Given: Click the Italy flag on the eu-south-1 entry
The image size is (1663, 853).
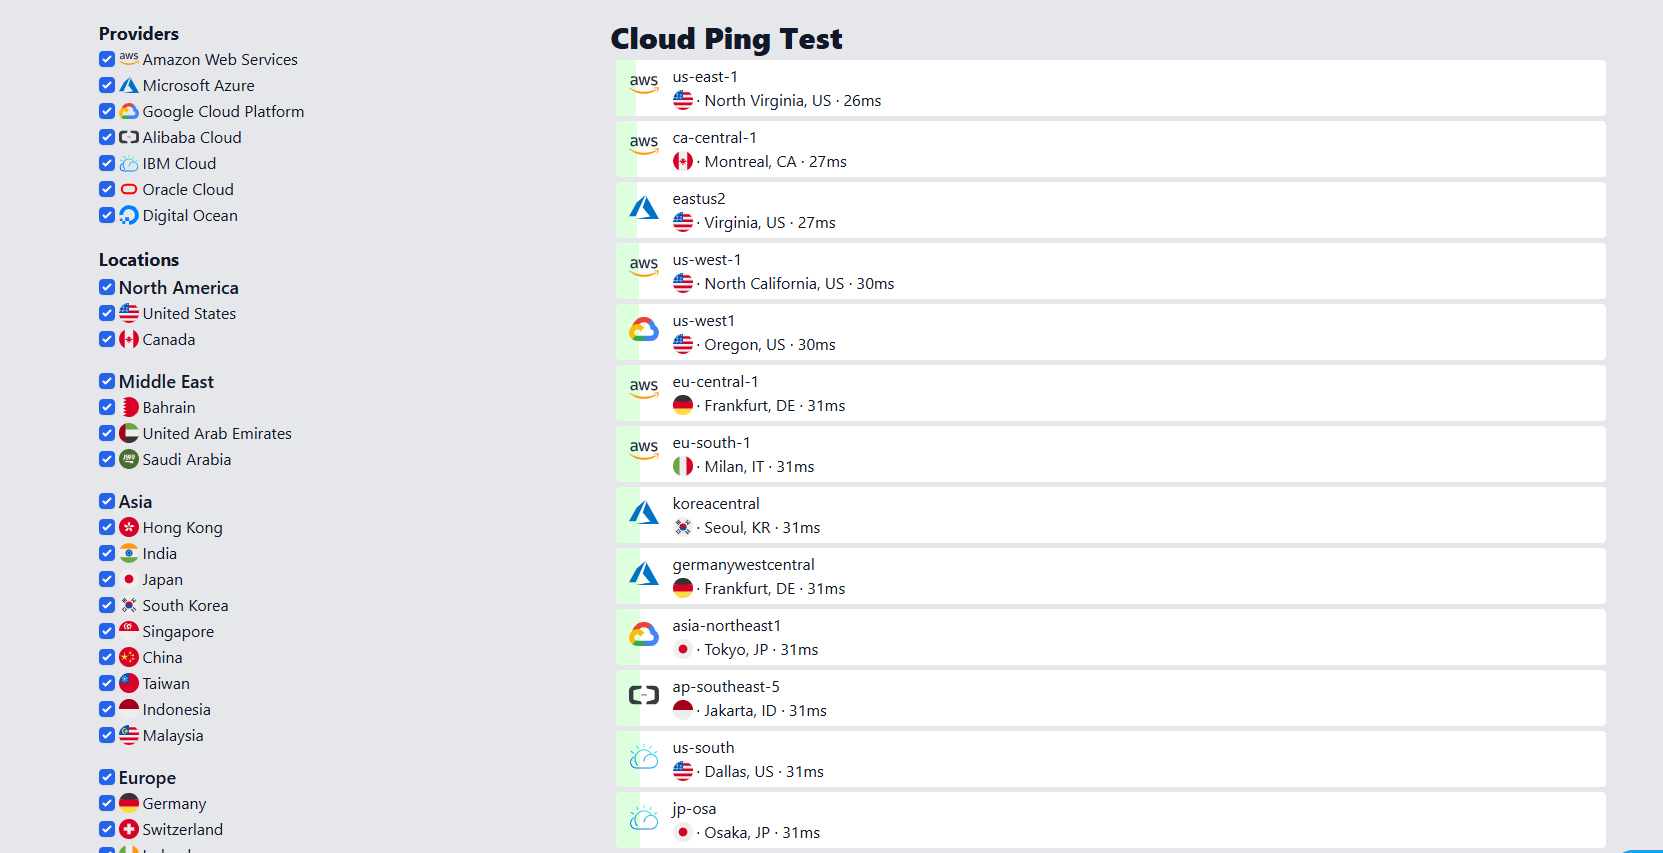Looking at the screenshot, I should point(683,466).
